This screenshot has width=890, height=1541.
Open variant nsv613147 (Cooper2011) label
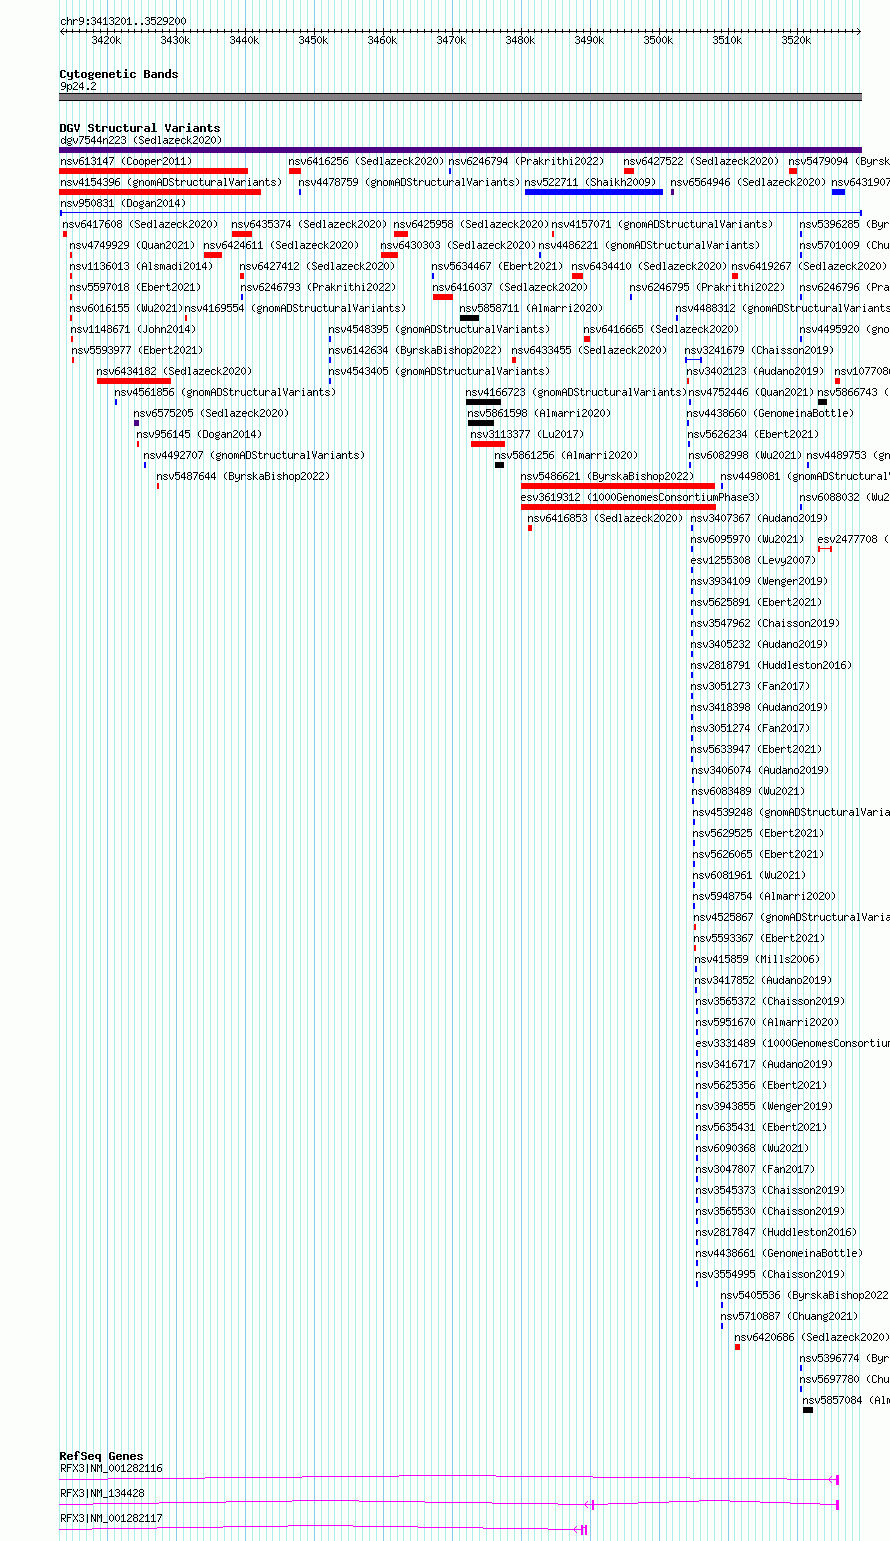tap(125, 161)
